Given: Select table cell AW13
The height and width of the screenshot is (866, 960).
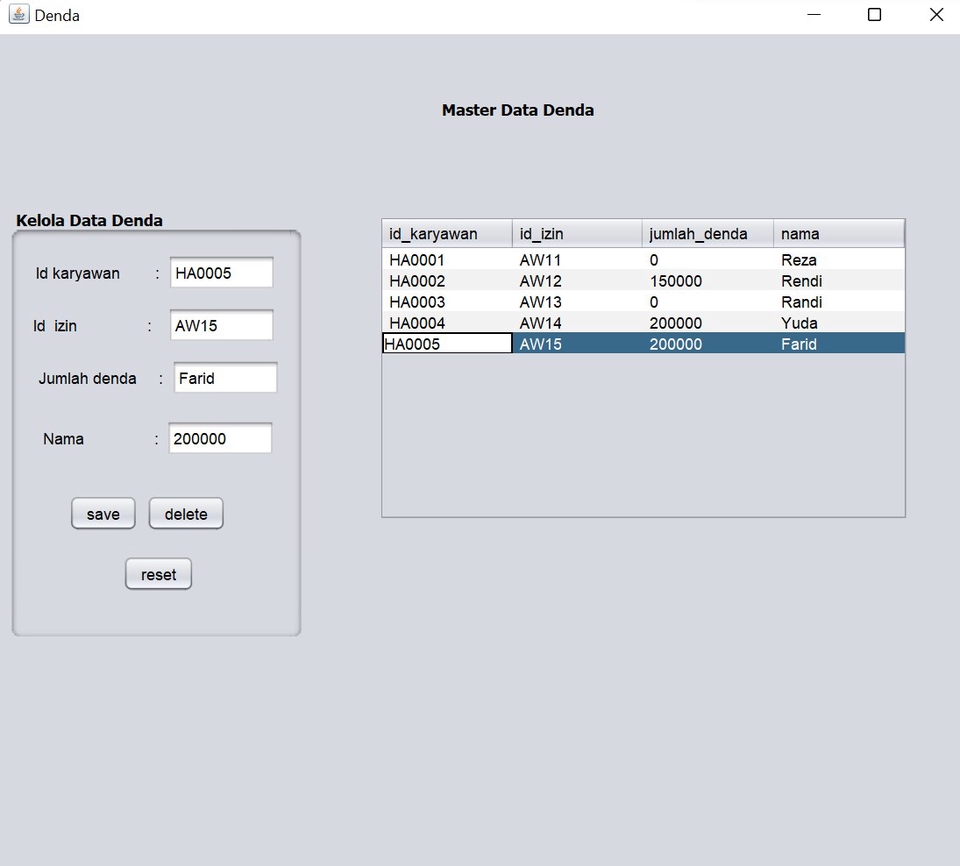Looking at the screenshot, I should 577,301.
